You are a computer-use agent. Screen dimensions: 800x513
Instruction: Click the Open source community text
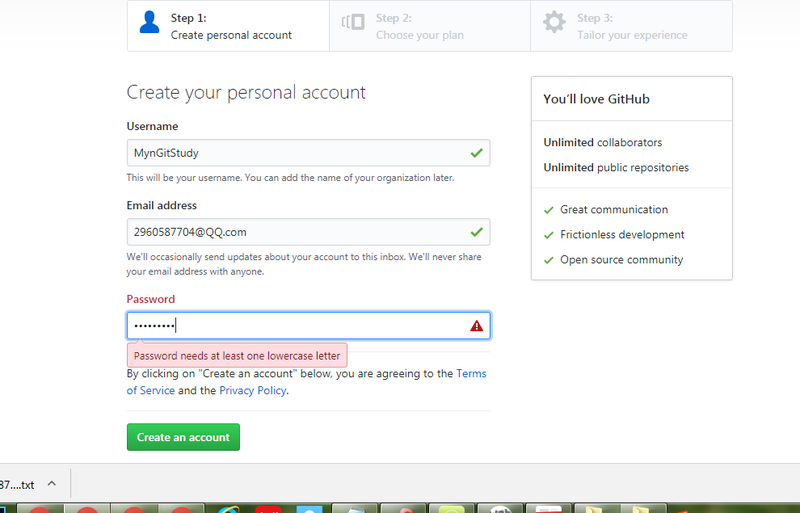tap(621, 259)
